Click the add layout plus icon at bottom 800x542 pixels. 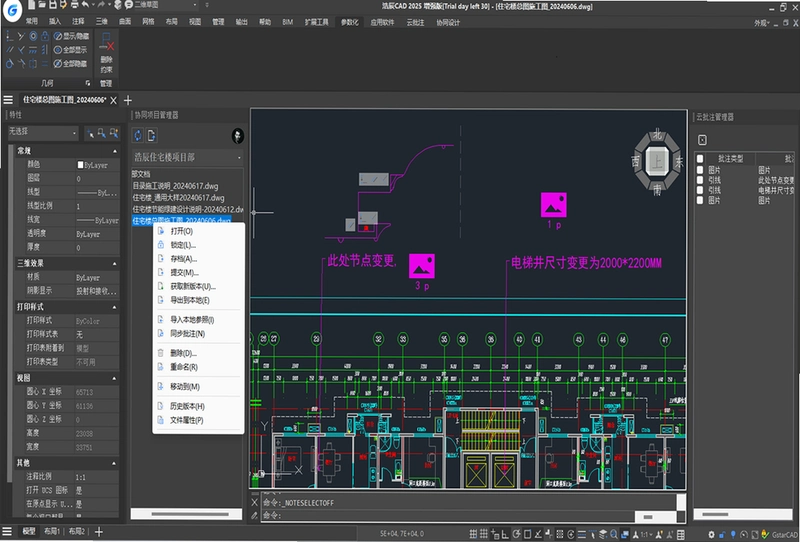[x=99, y=532]
